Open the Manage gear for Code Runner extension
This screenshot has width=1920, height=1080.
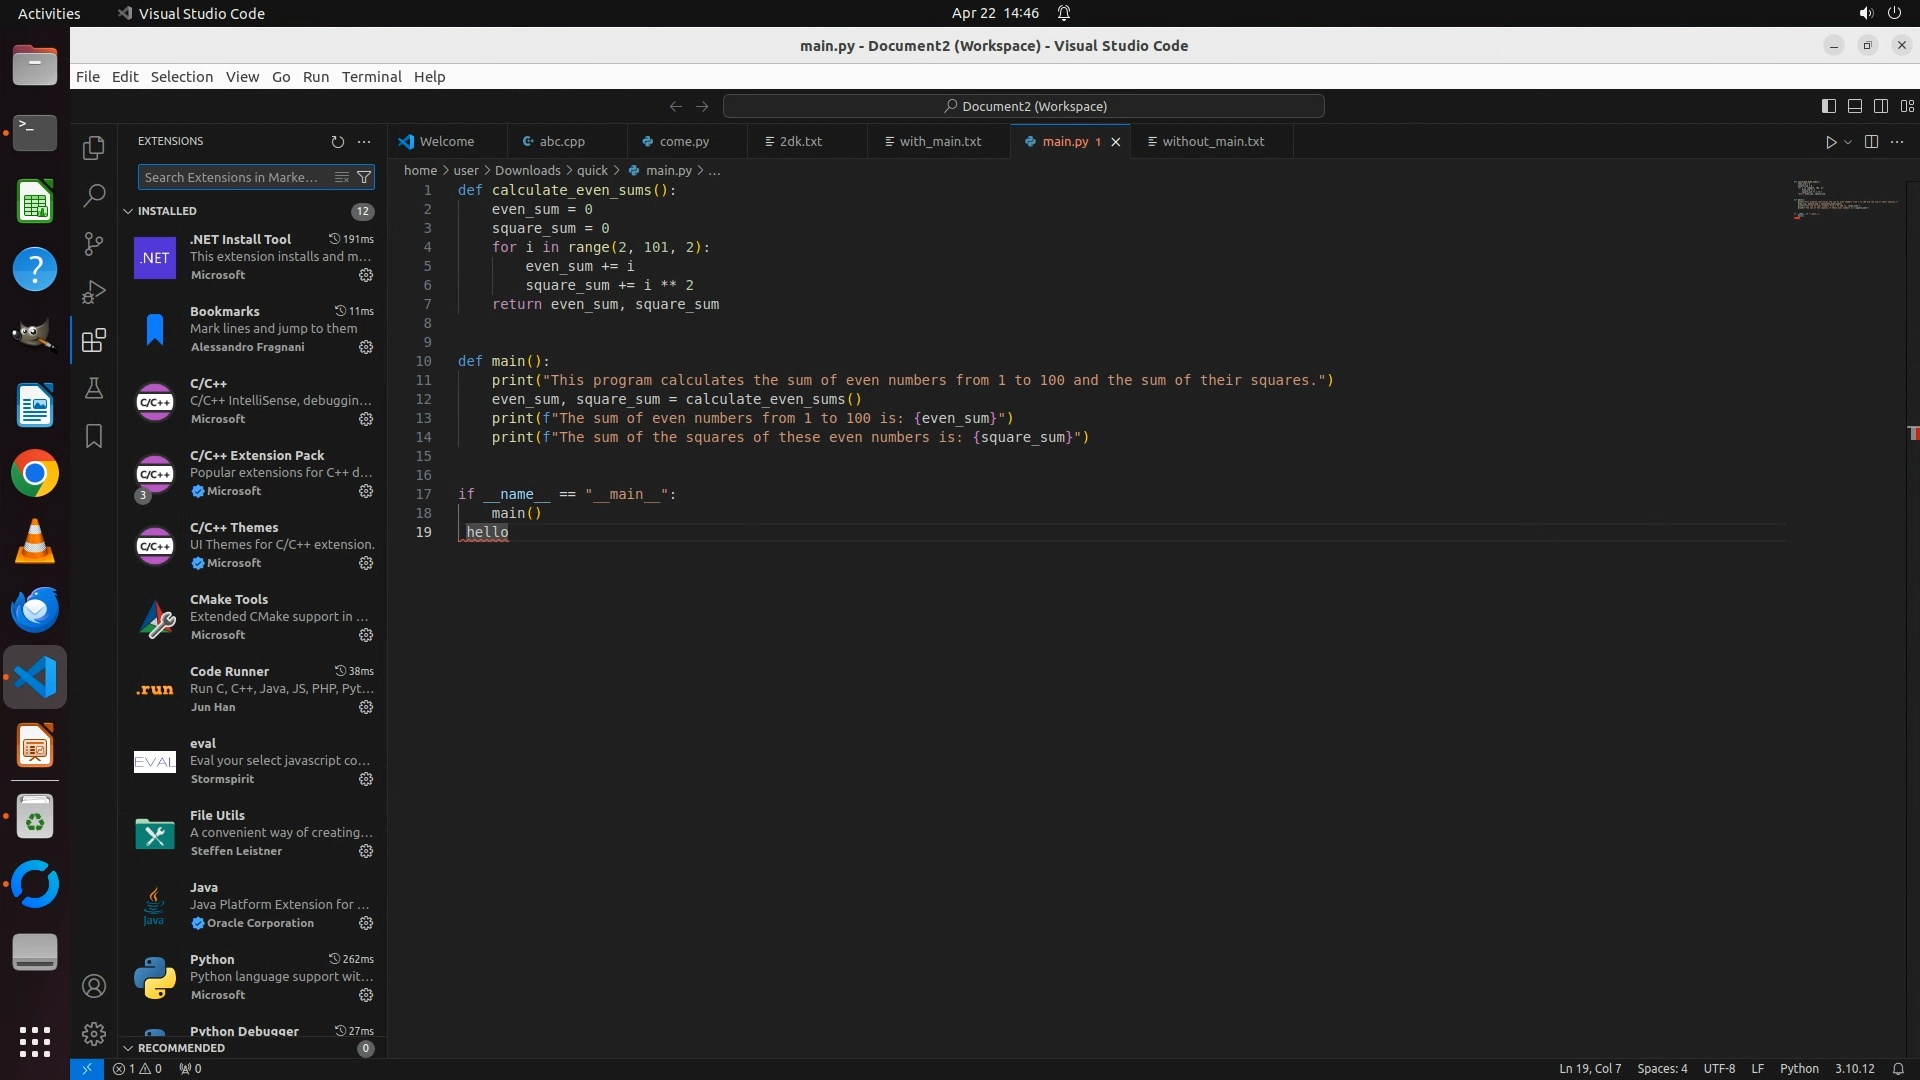366,707
